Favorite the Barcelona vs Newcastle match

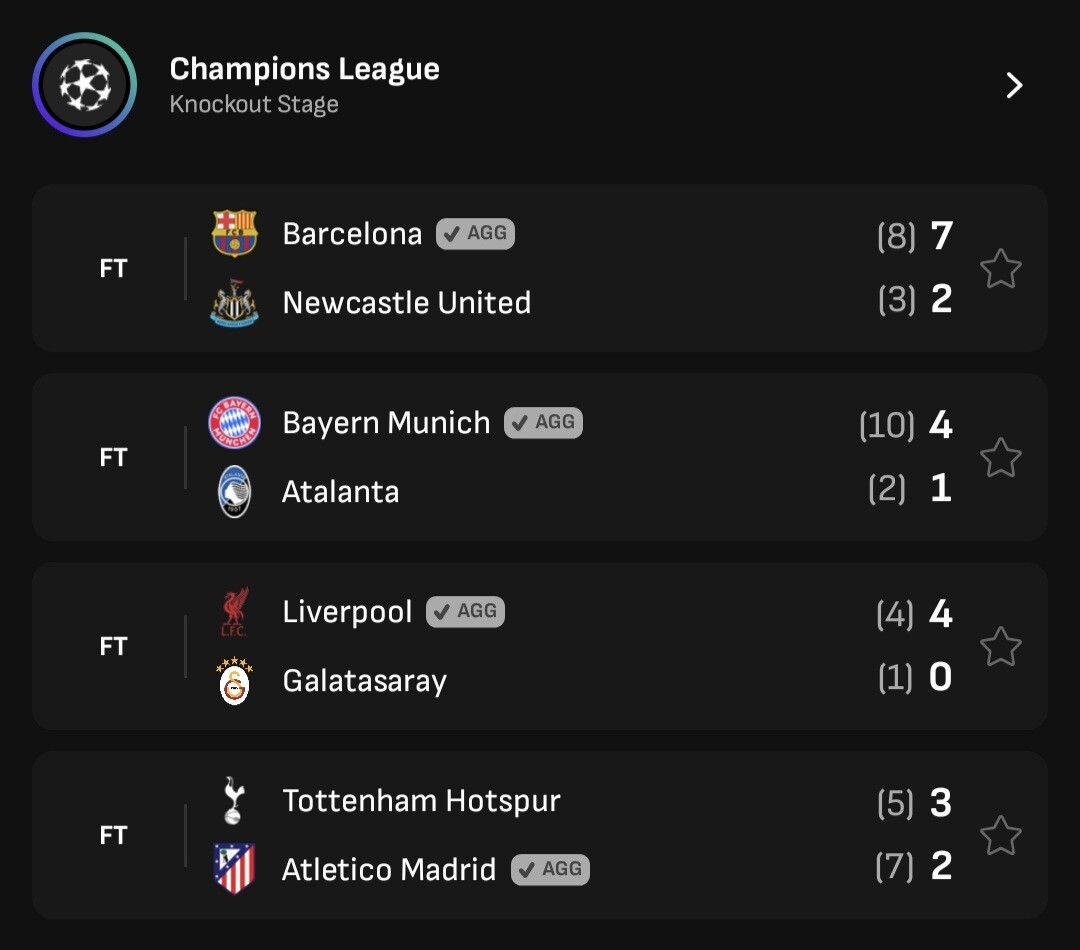coord(1000,269)
